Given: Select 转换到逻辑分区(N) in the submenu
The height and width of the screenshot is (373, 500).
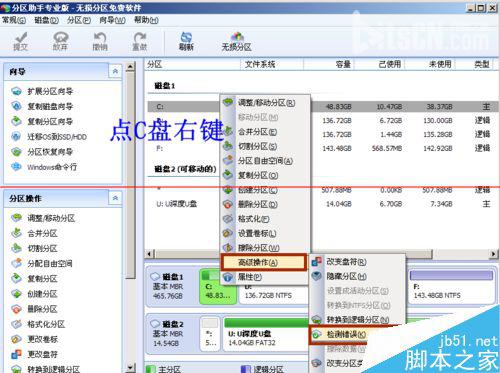Looking at the screenshot, I should tap(357, 320).
